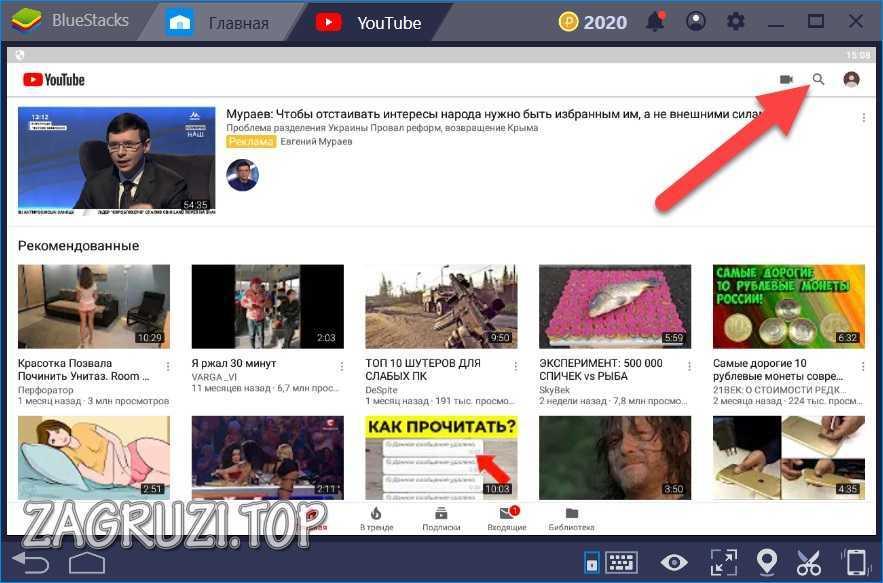The width and height of the screenshot is (883, 583).
Task: Open the location pin icon
Action: [767, 562]
